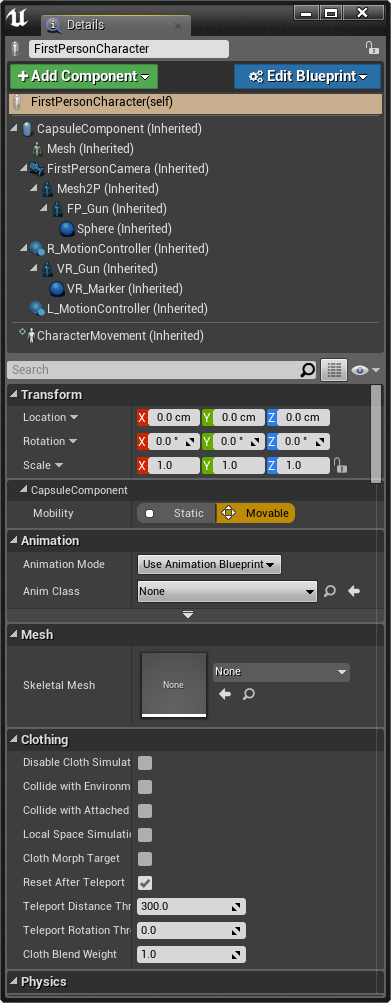Click the Details tab icon
The height and width of the screenshot is (1003, 391).
[x=54, y=25]
